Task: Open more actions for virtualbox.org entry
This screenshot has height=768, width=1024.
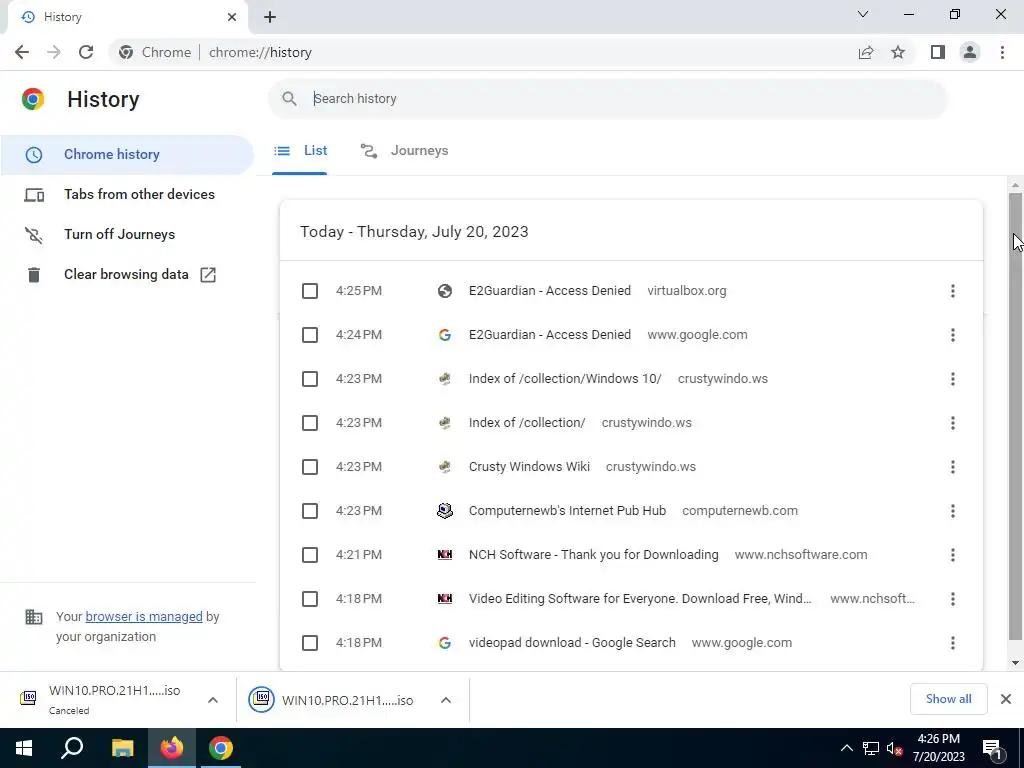Action: tap(953, 291)
